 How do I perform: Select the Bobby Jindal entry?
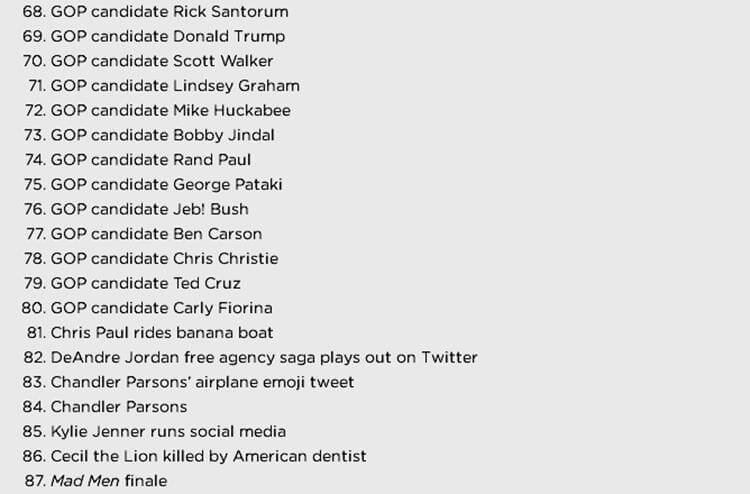(x=149, y=135)
